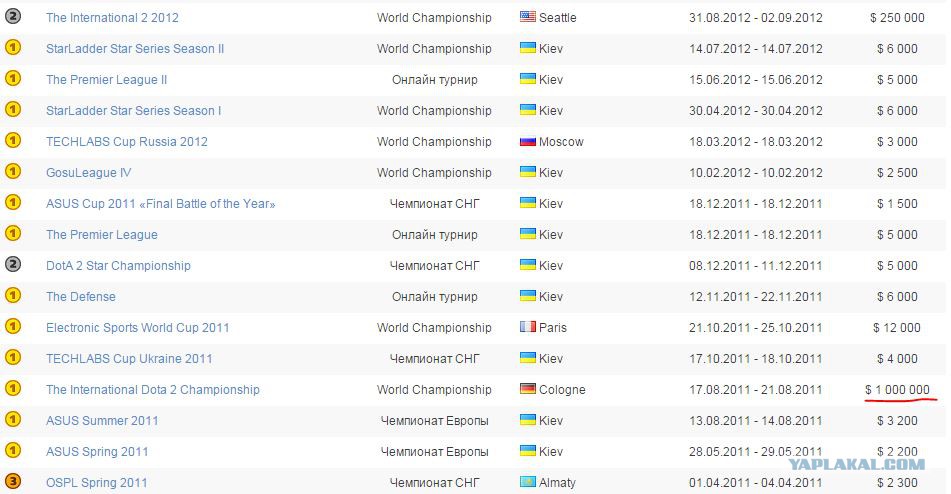Open The International 2 2012 tournament link
Viewport: 951px width, 494px height.
112,18
